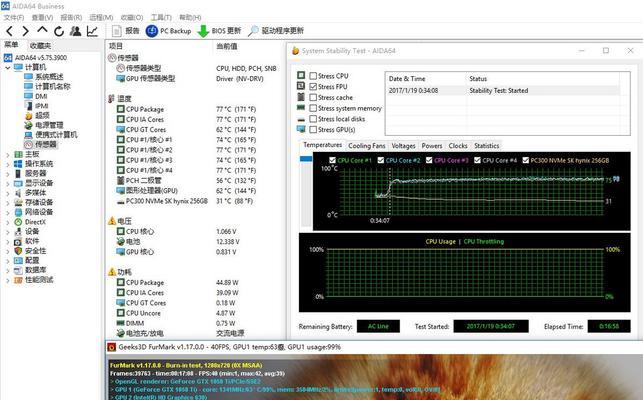Select 计算机名称 in the tree
This screenshot has height=400, width=643.
pyautogui.click(x=52, y=86)
